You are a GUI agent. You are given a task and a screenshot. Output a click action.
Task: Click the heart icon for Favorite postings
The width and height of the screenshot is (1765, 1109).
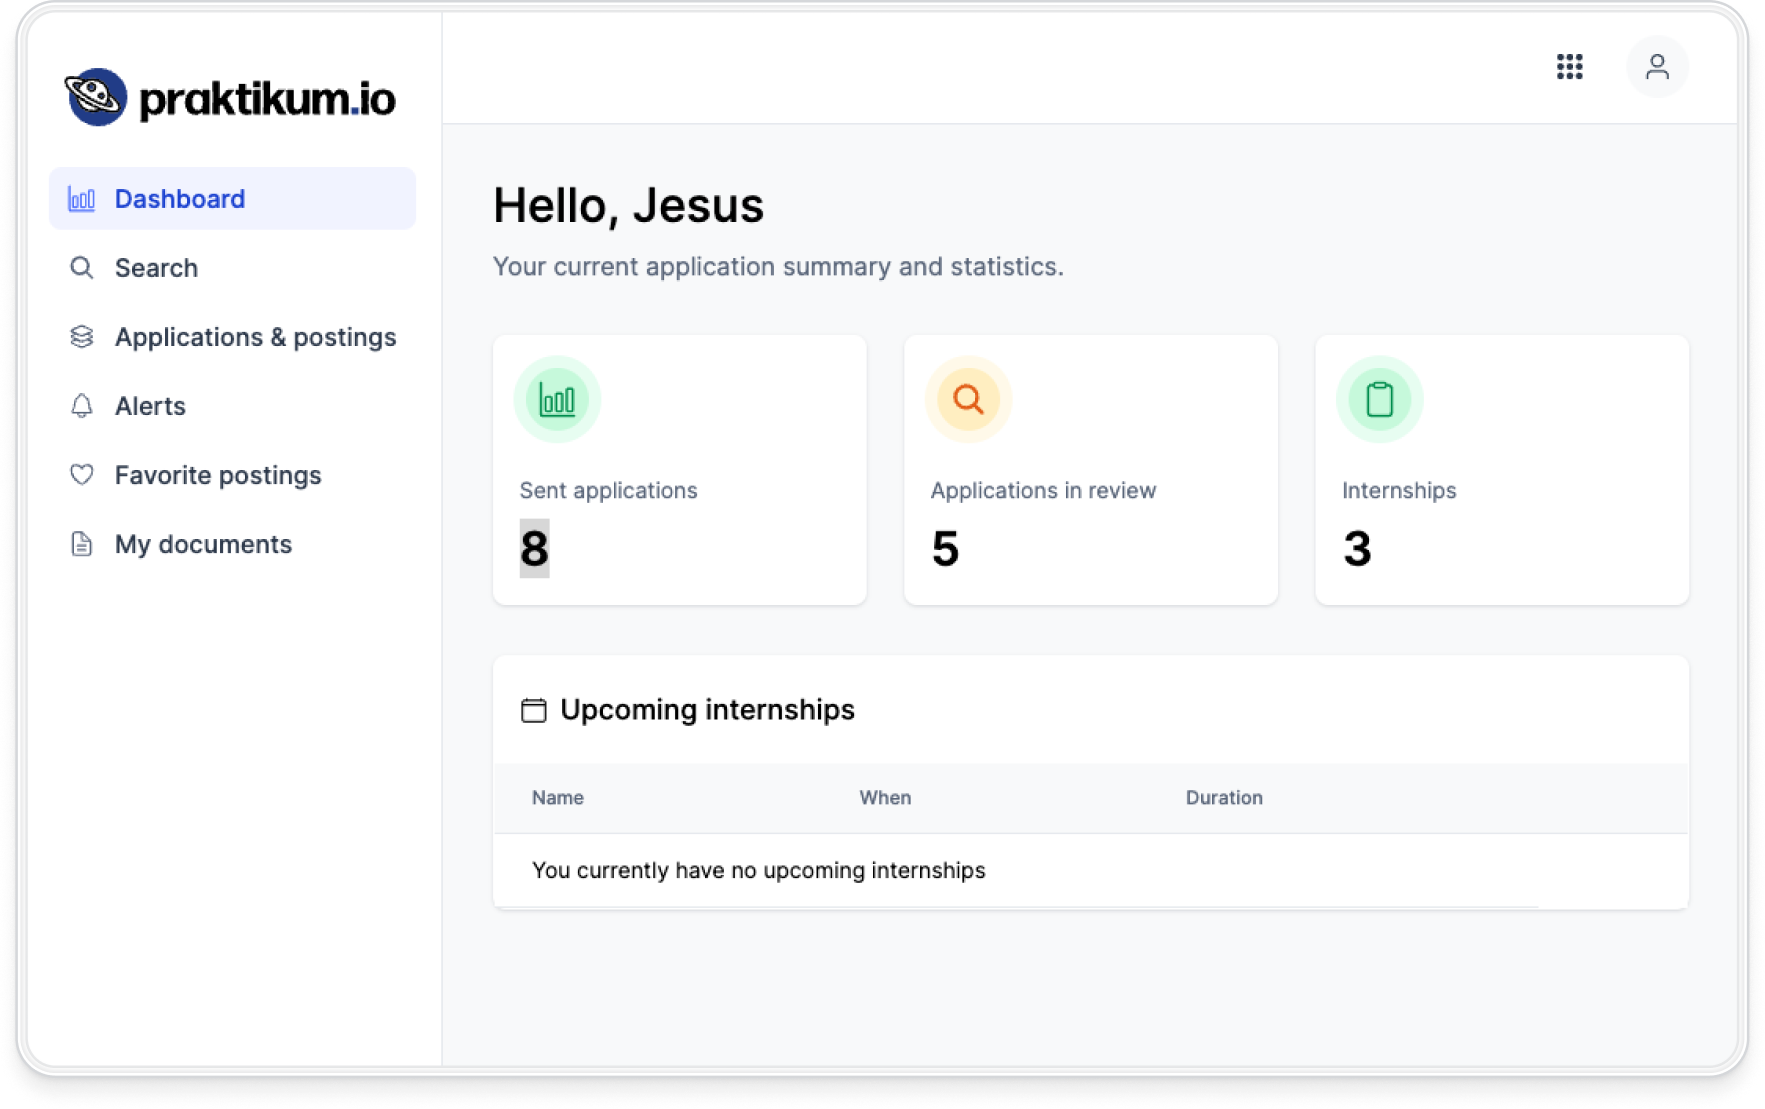tap(81, 475)
